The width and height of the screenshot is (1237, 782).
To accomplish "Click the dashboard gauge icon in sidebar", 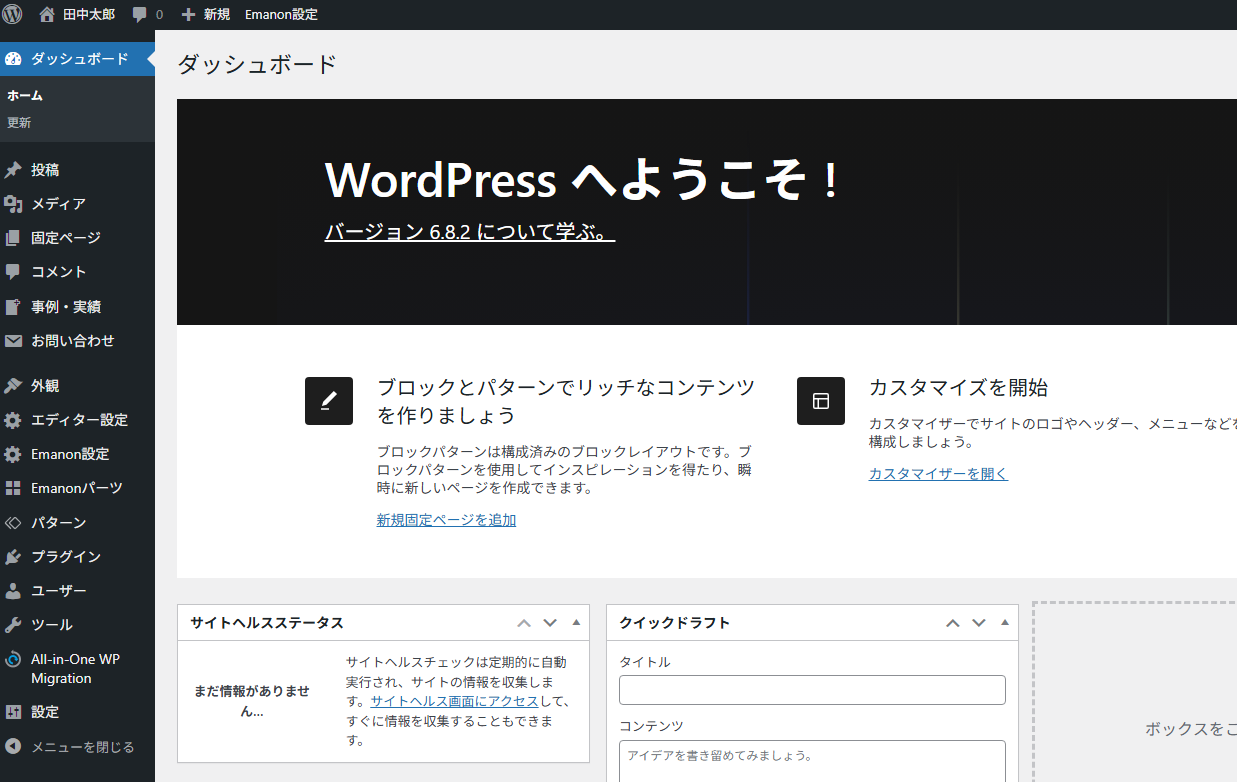I will coord(13,59).
